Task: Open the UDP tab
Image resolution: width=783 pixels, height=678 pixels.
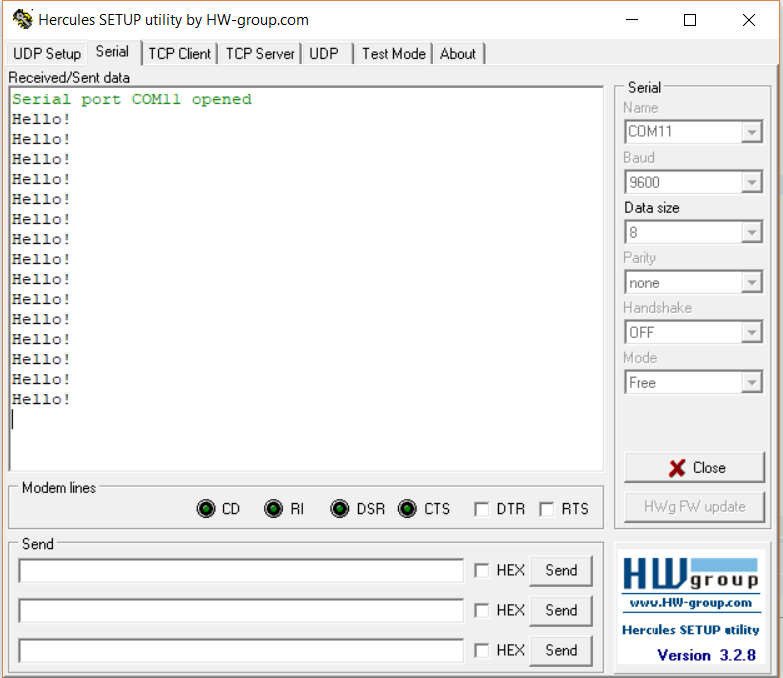Action: pyautogui.click(x=325, y=53)
